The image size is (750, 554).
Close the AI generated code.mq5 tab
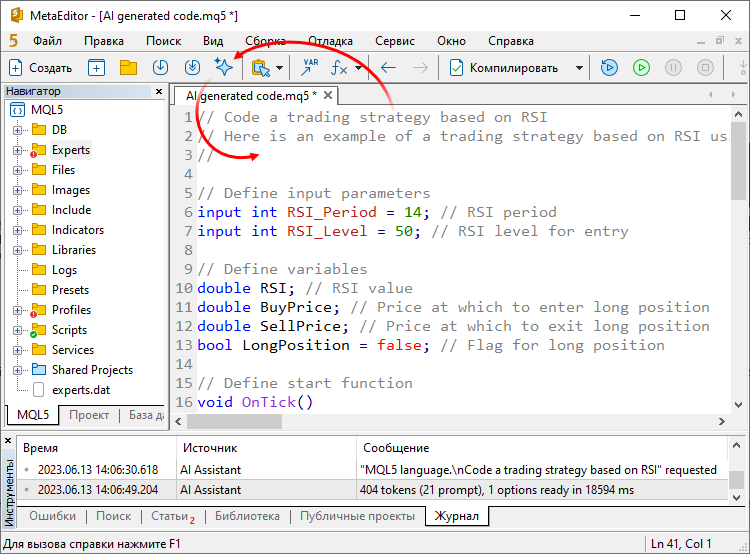pos(327,96)
